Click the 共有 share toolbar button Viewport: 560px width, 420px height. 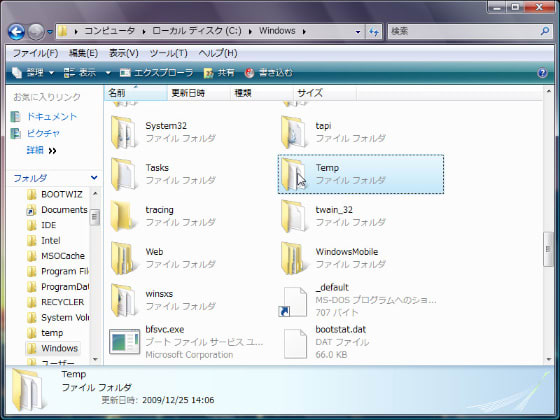coord(219,73)
